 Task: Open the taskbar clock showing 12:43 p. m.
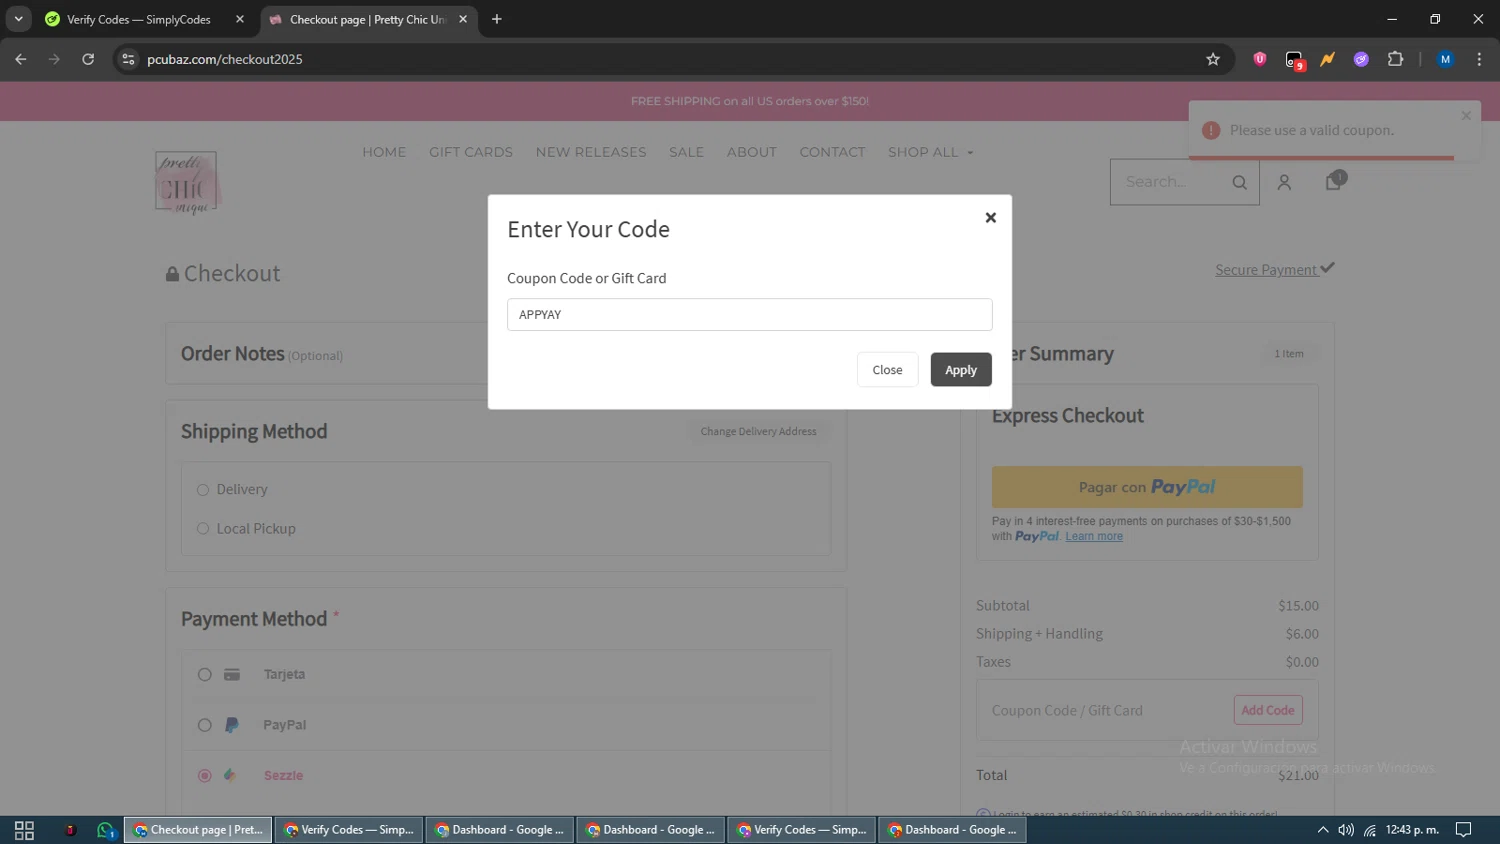click(x=1412, y=830)
